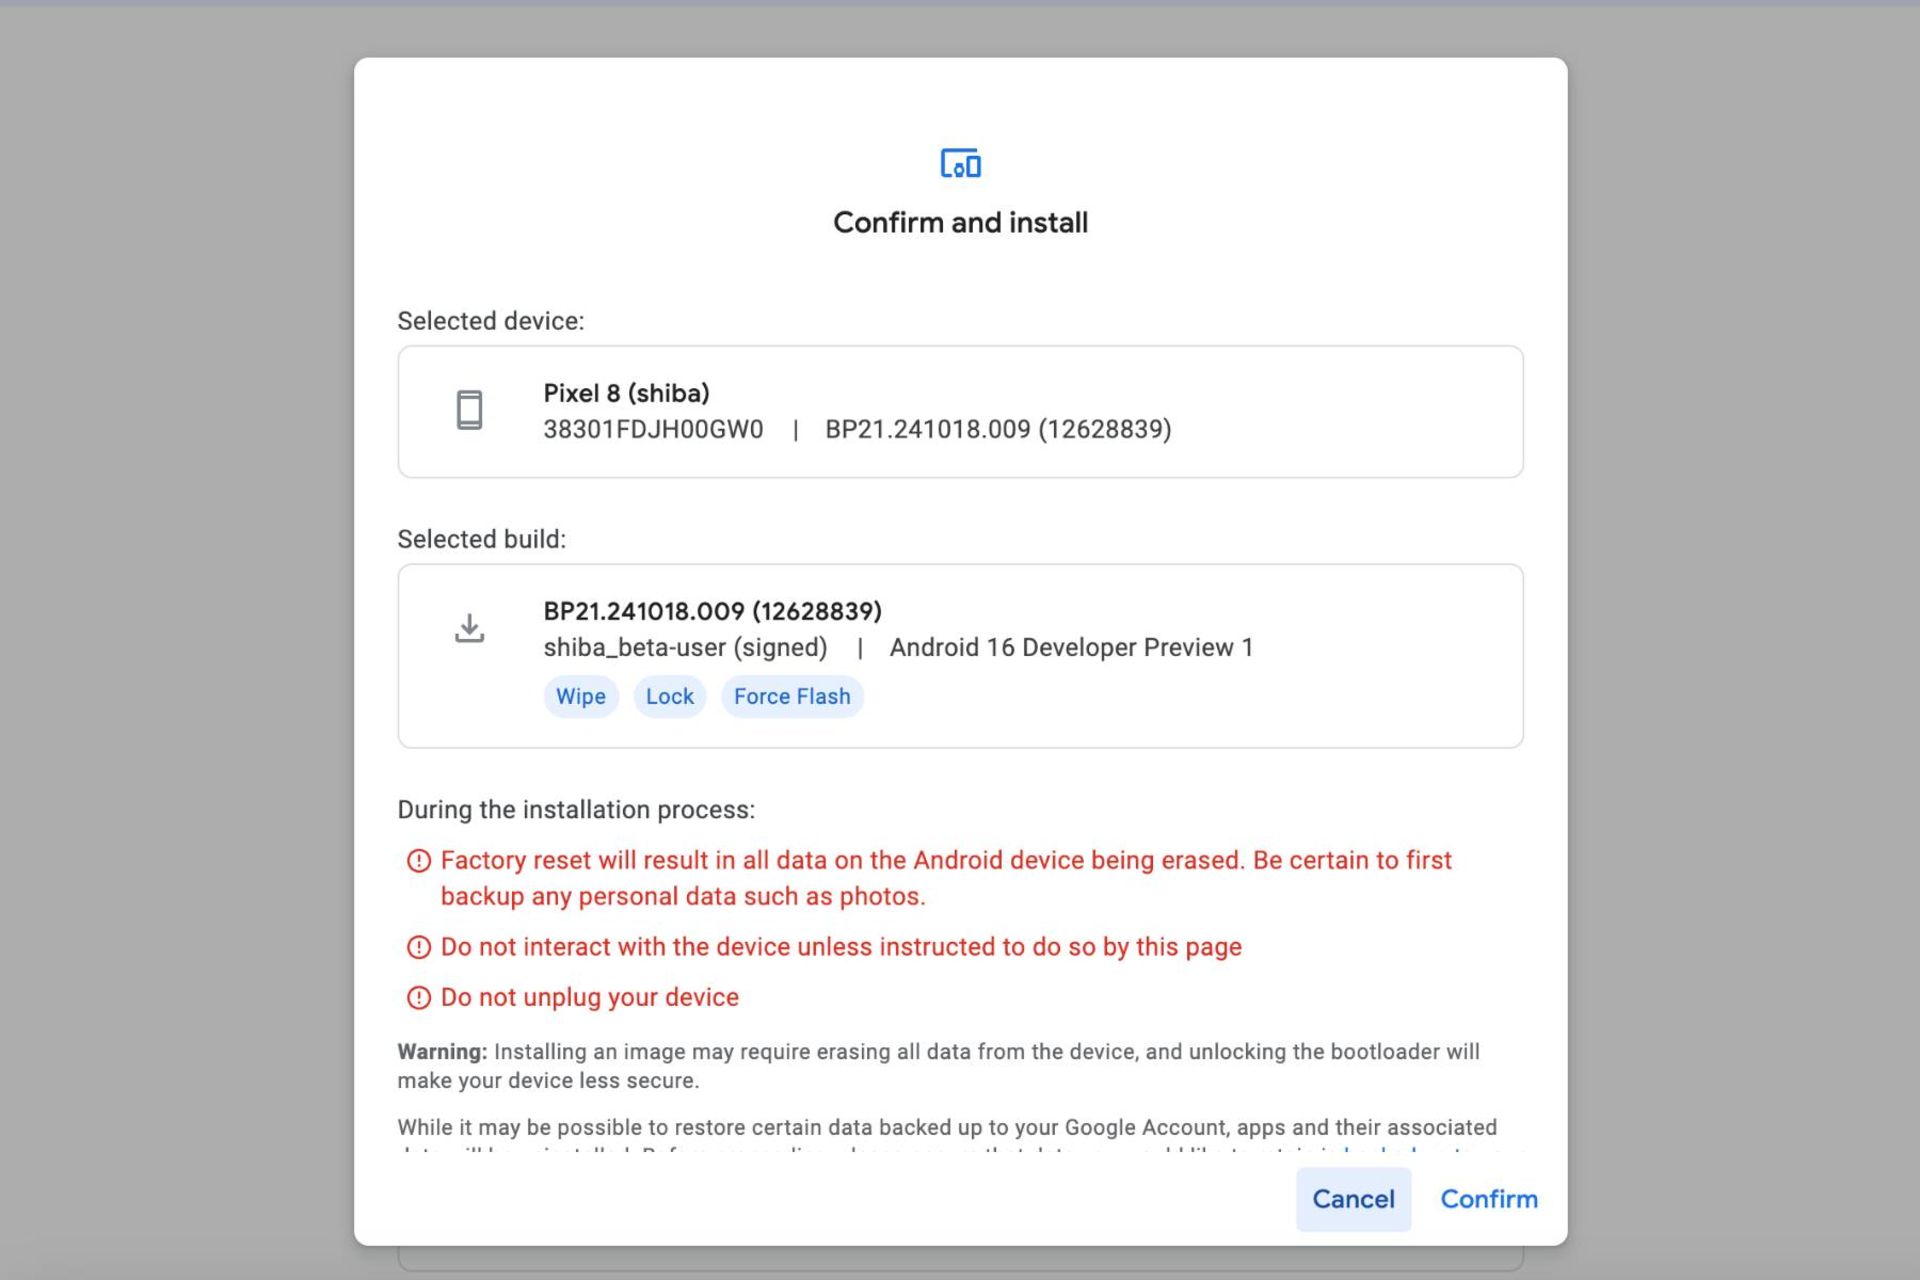Click the download icon beside the build
Image resolution: width=1920 pixels, height=1280 pixels.
469,628
